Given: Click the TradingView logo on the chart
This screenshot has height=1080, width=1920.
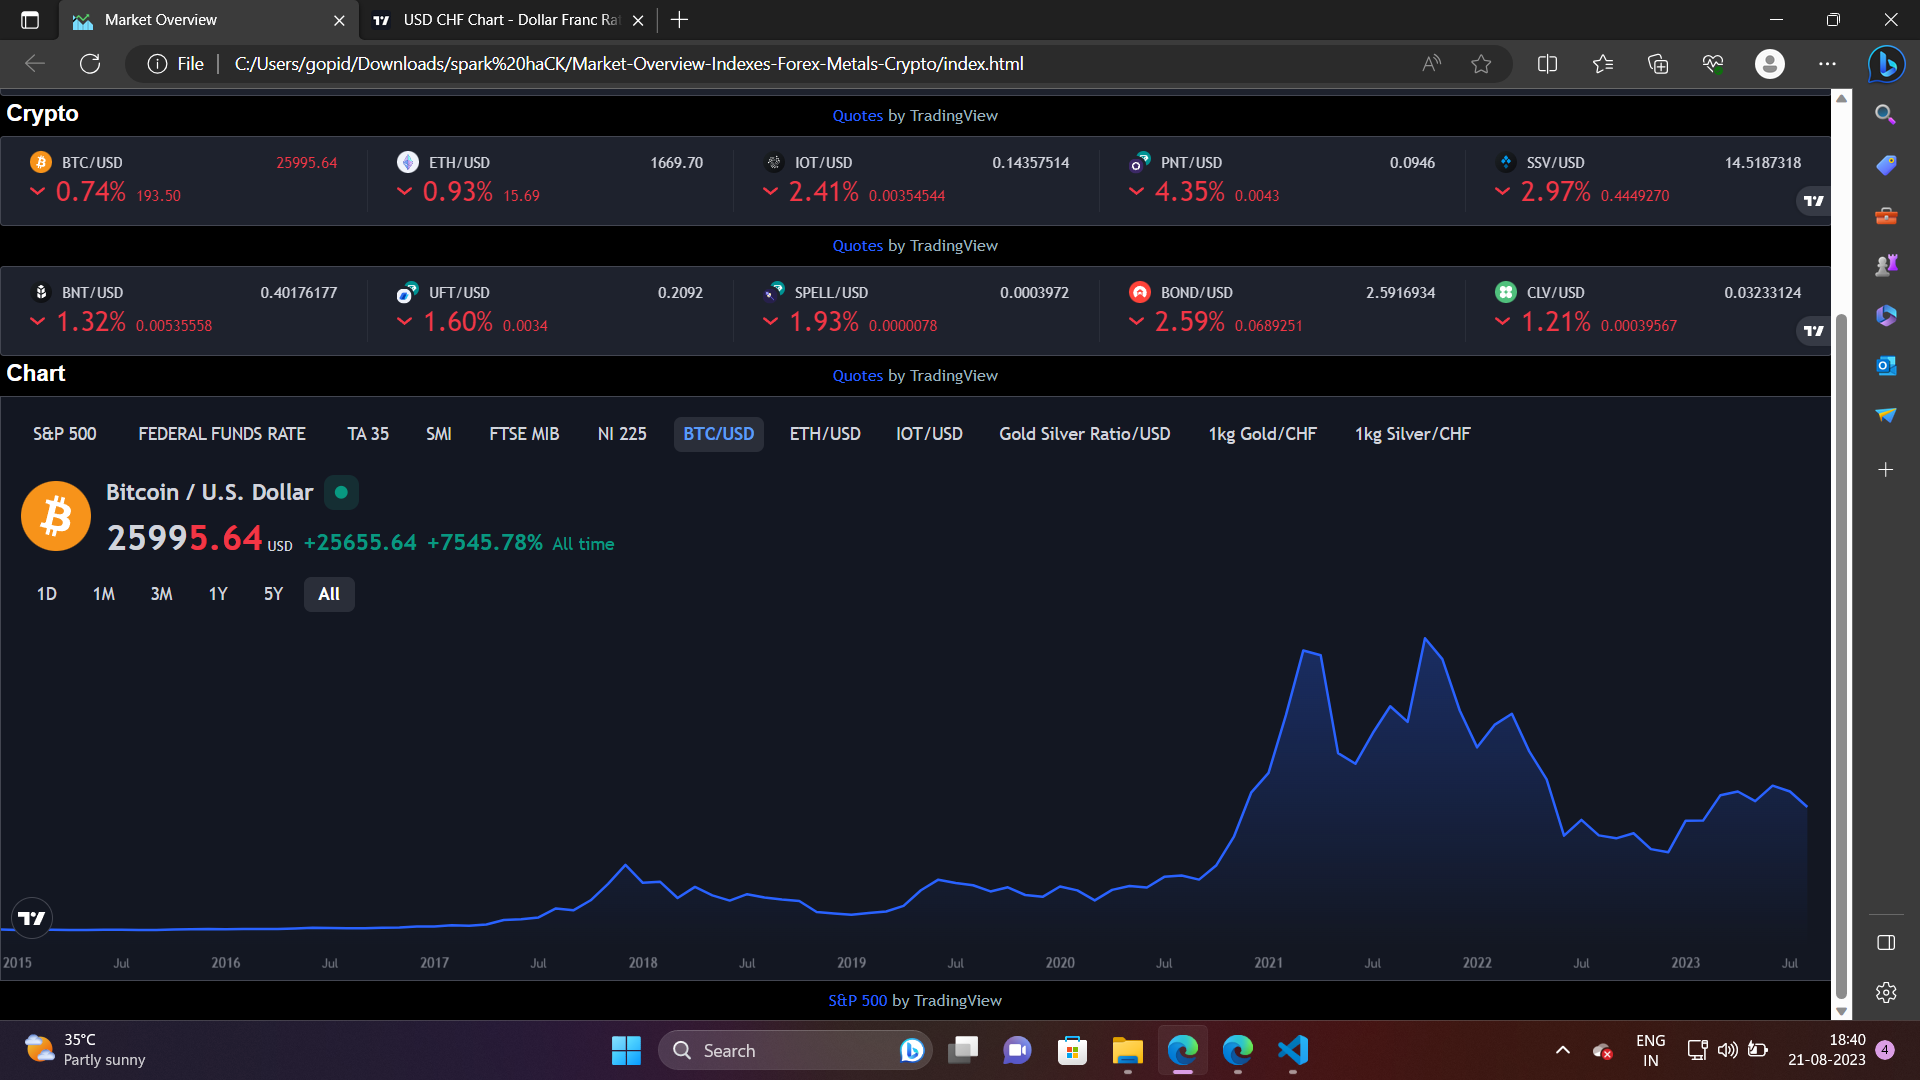Looking at the screenshot, I should (31, 918).
